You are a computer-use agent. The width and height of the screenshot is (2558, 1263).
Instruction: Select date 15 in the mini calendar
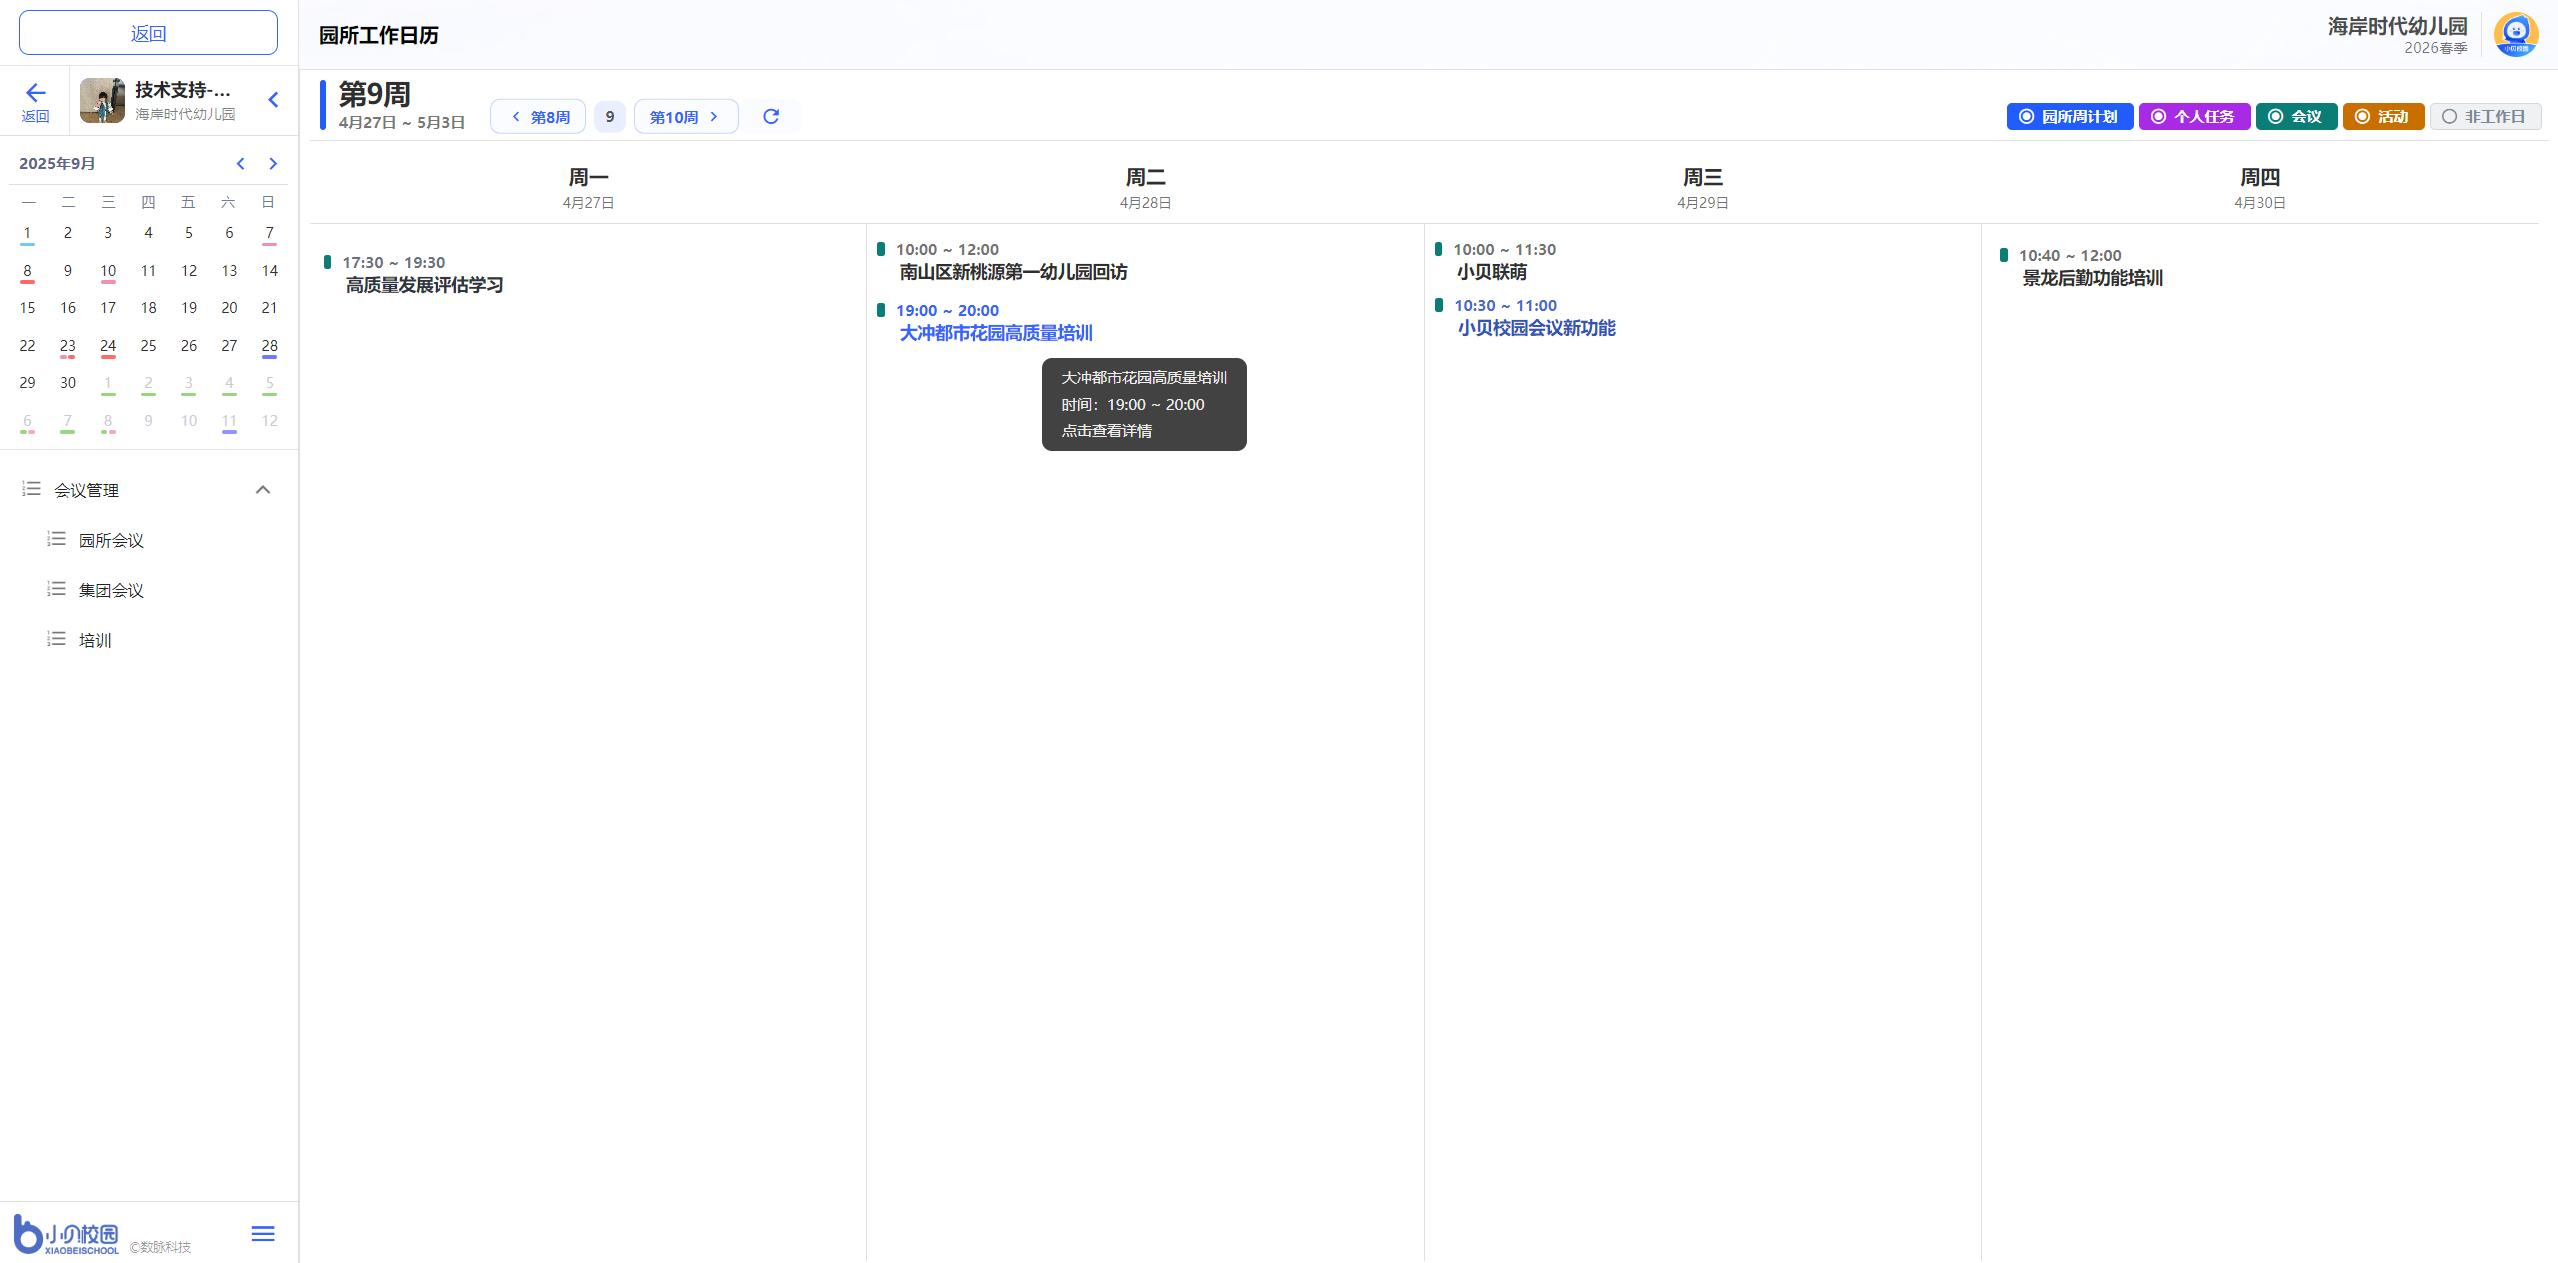(27, 308)
